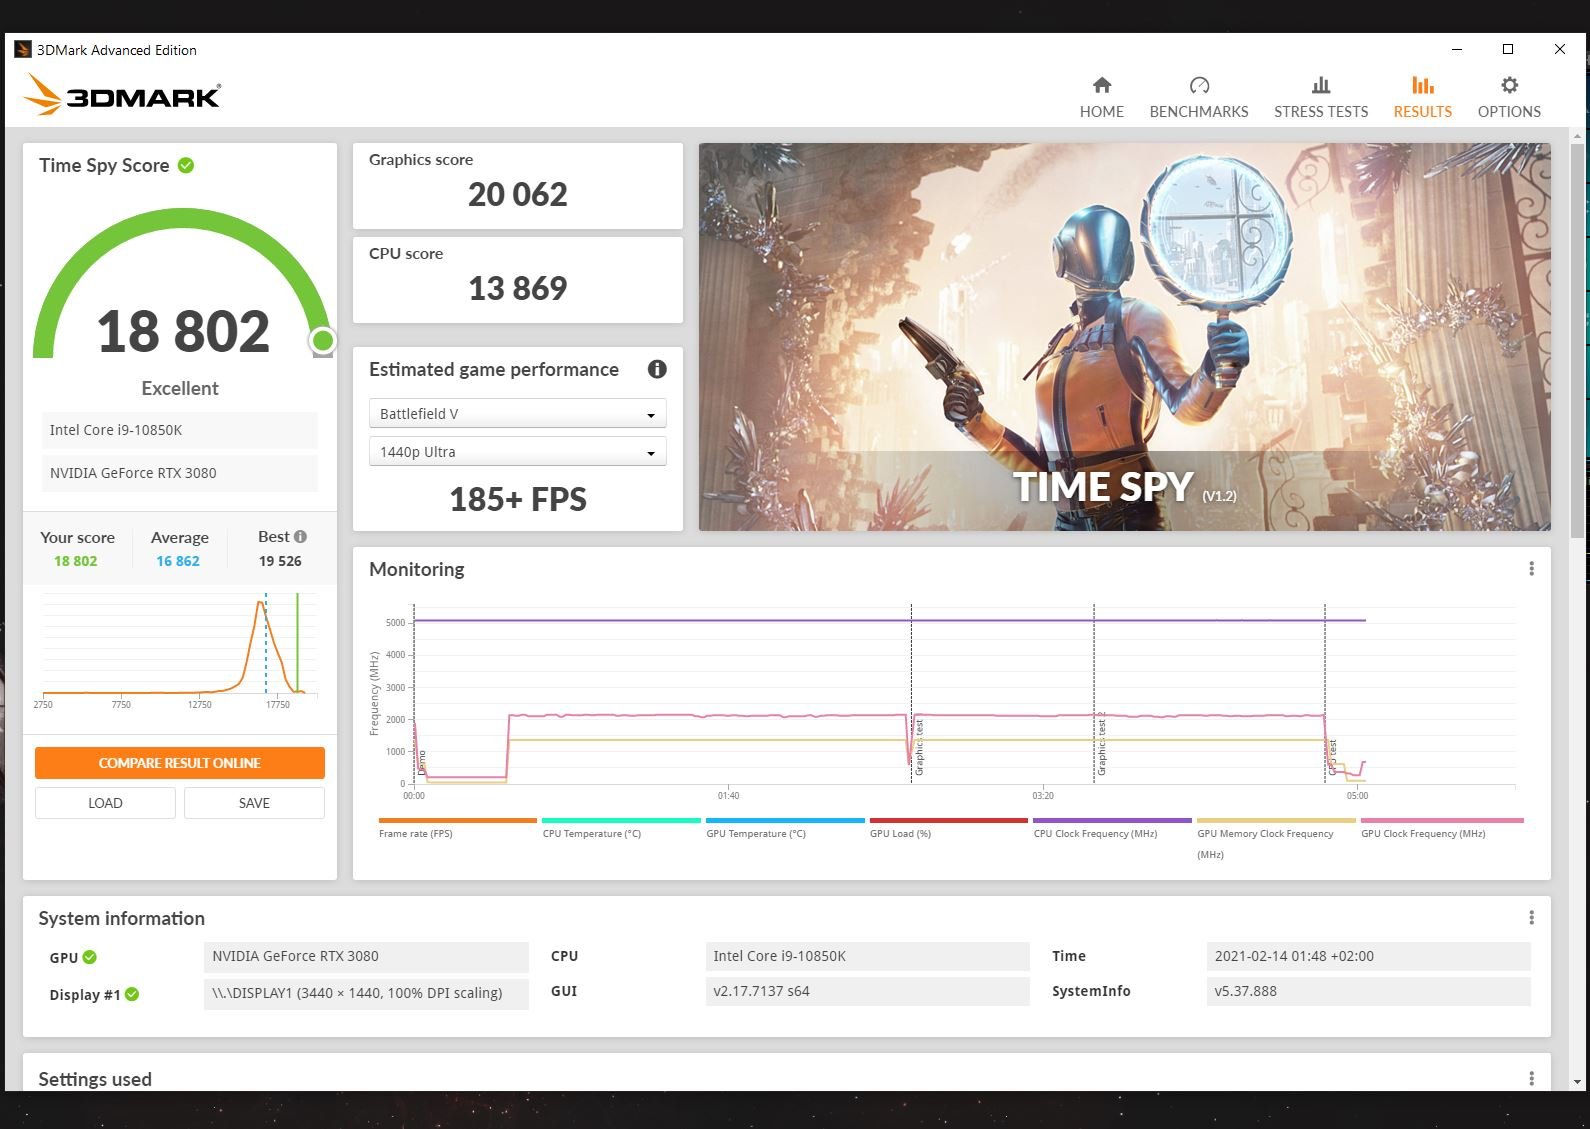
Task: Click the CPU score value 13 869
Action: (x=517, y=288)
